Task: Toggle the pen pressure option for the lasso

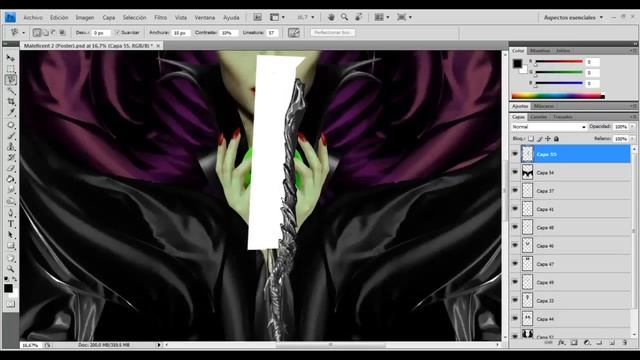Action: (x=294, y=33)
